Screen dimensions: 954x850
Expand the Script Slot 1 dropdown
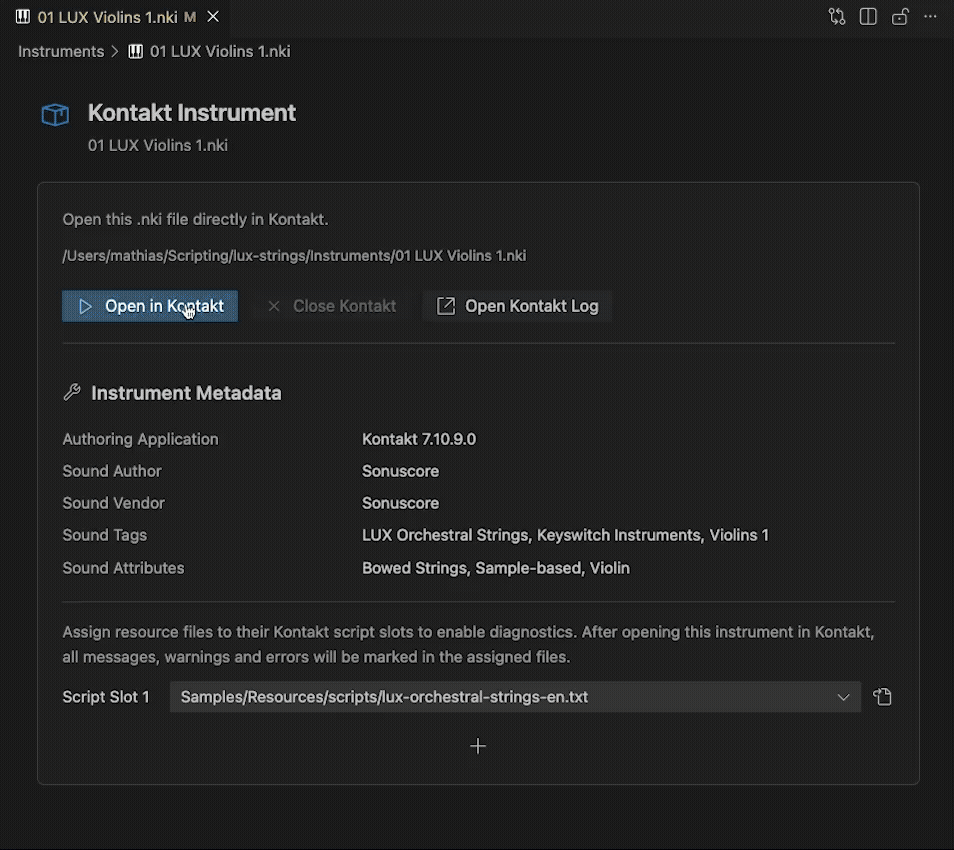pyautogui.click(x=843, y=697)
